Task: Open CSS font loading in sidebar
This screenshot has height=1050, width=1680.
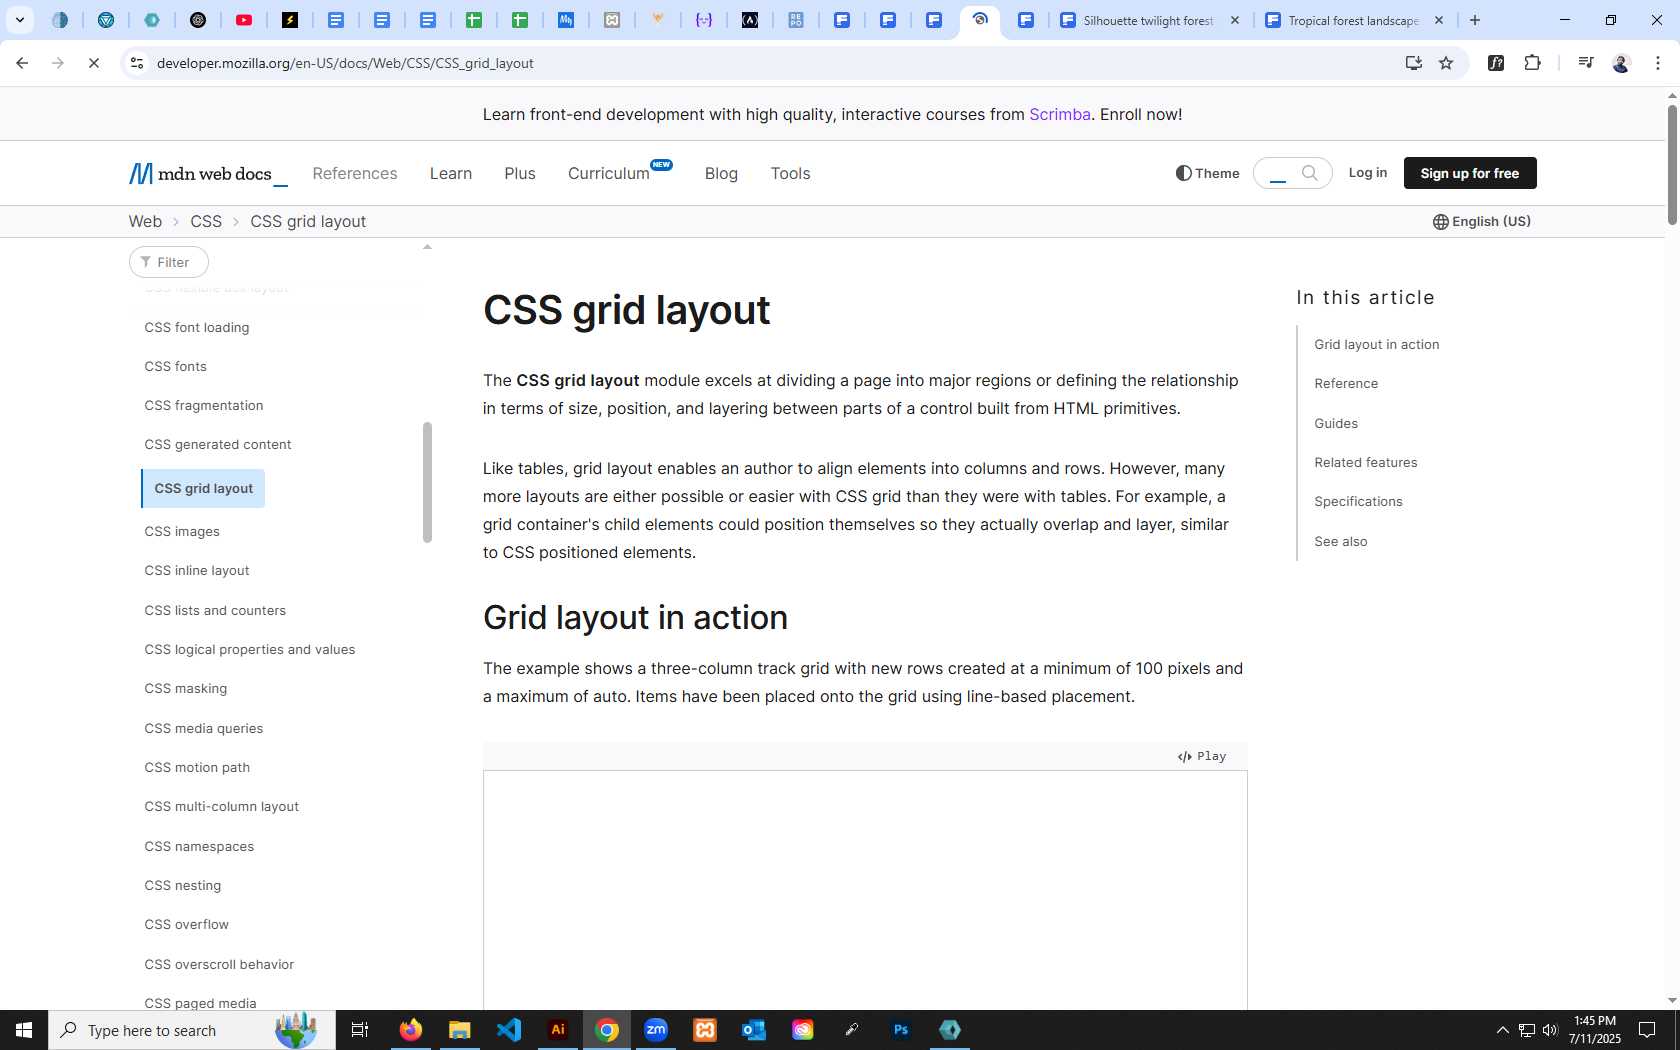Action: pos(197,327)
